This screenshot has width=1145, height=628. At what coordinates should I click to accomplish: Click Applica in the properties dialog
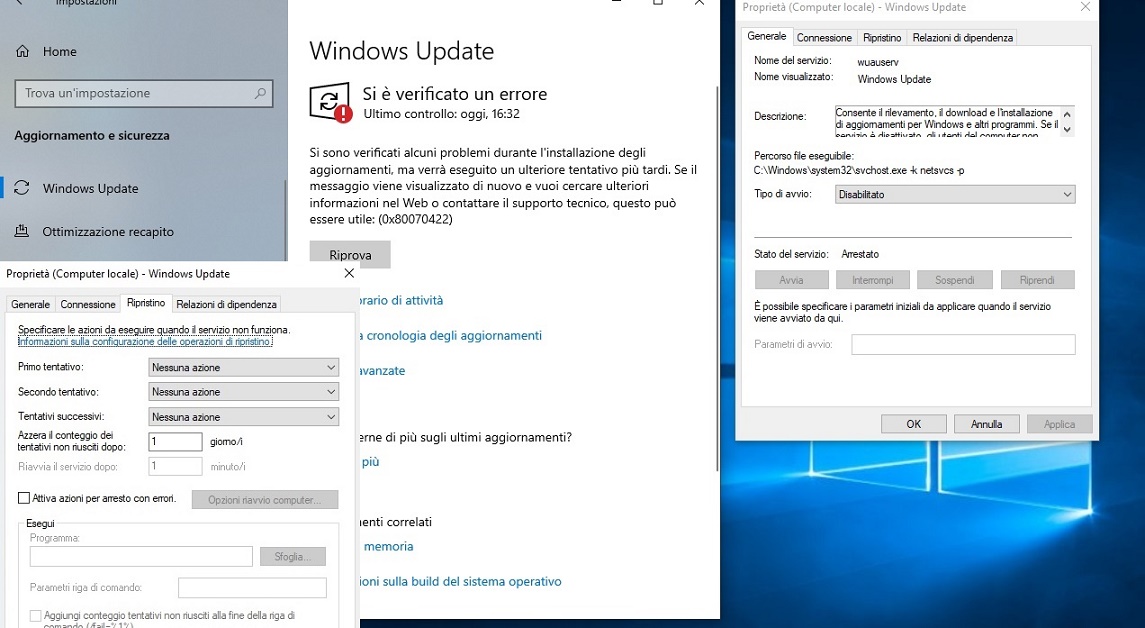pos(1060,424)
